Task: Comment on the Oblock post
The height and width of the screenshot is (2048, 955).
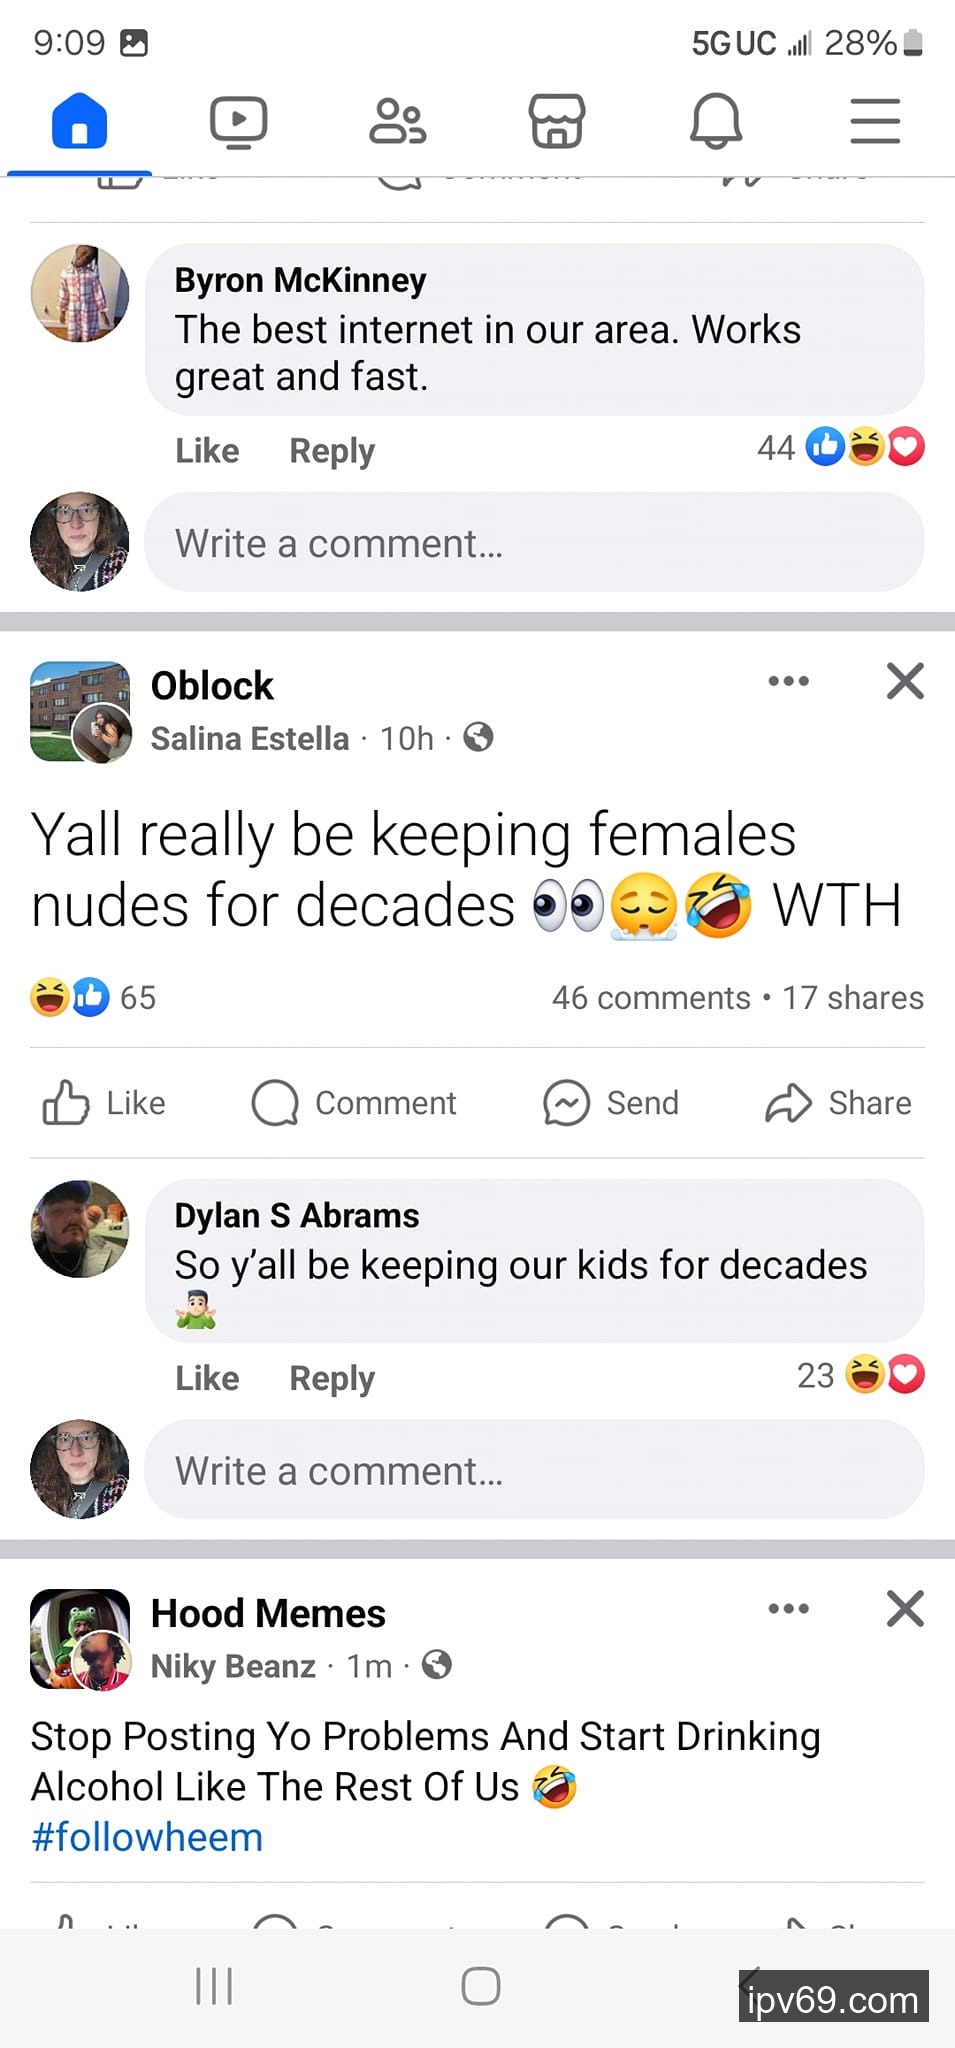Action: pos(355,1103)
